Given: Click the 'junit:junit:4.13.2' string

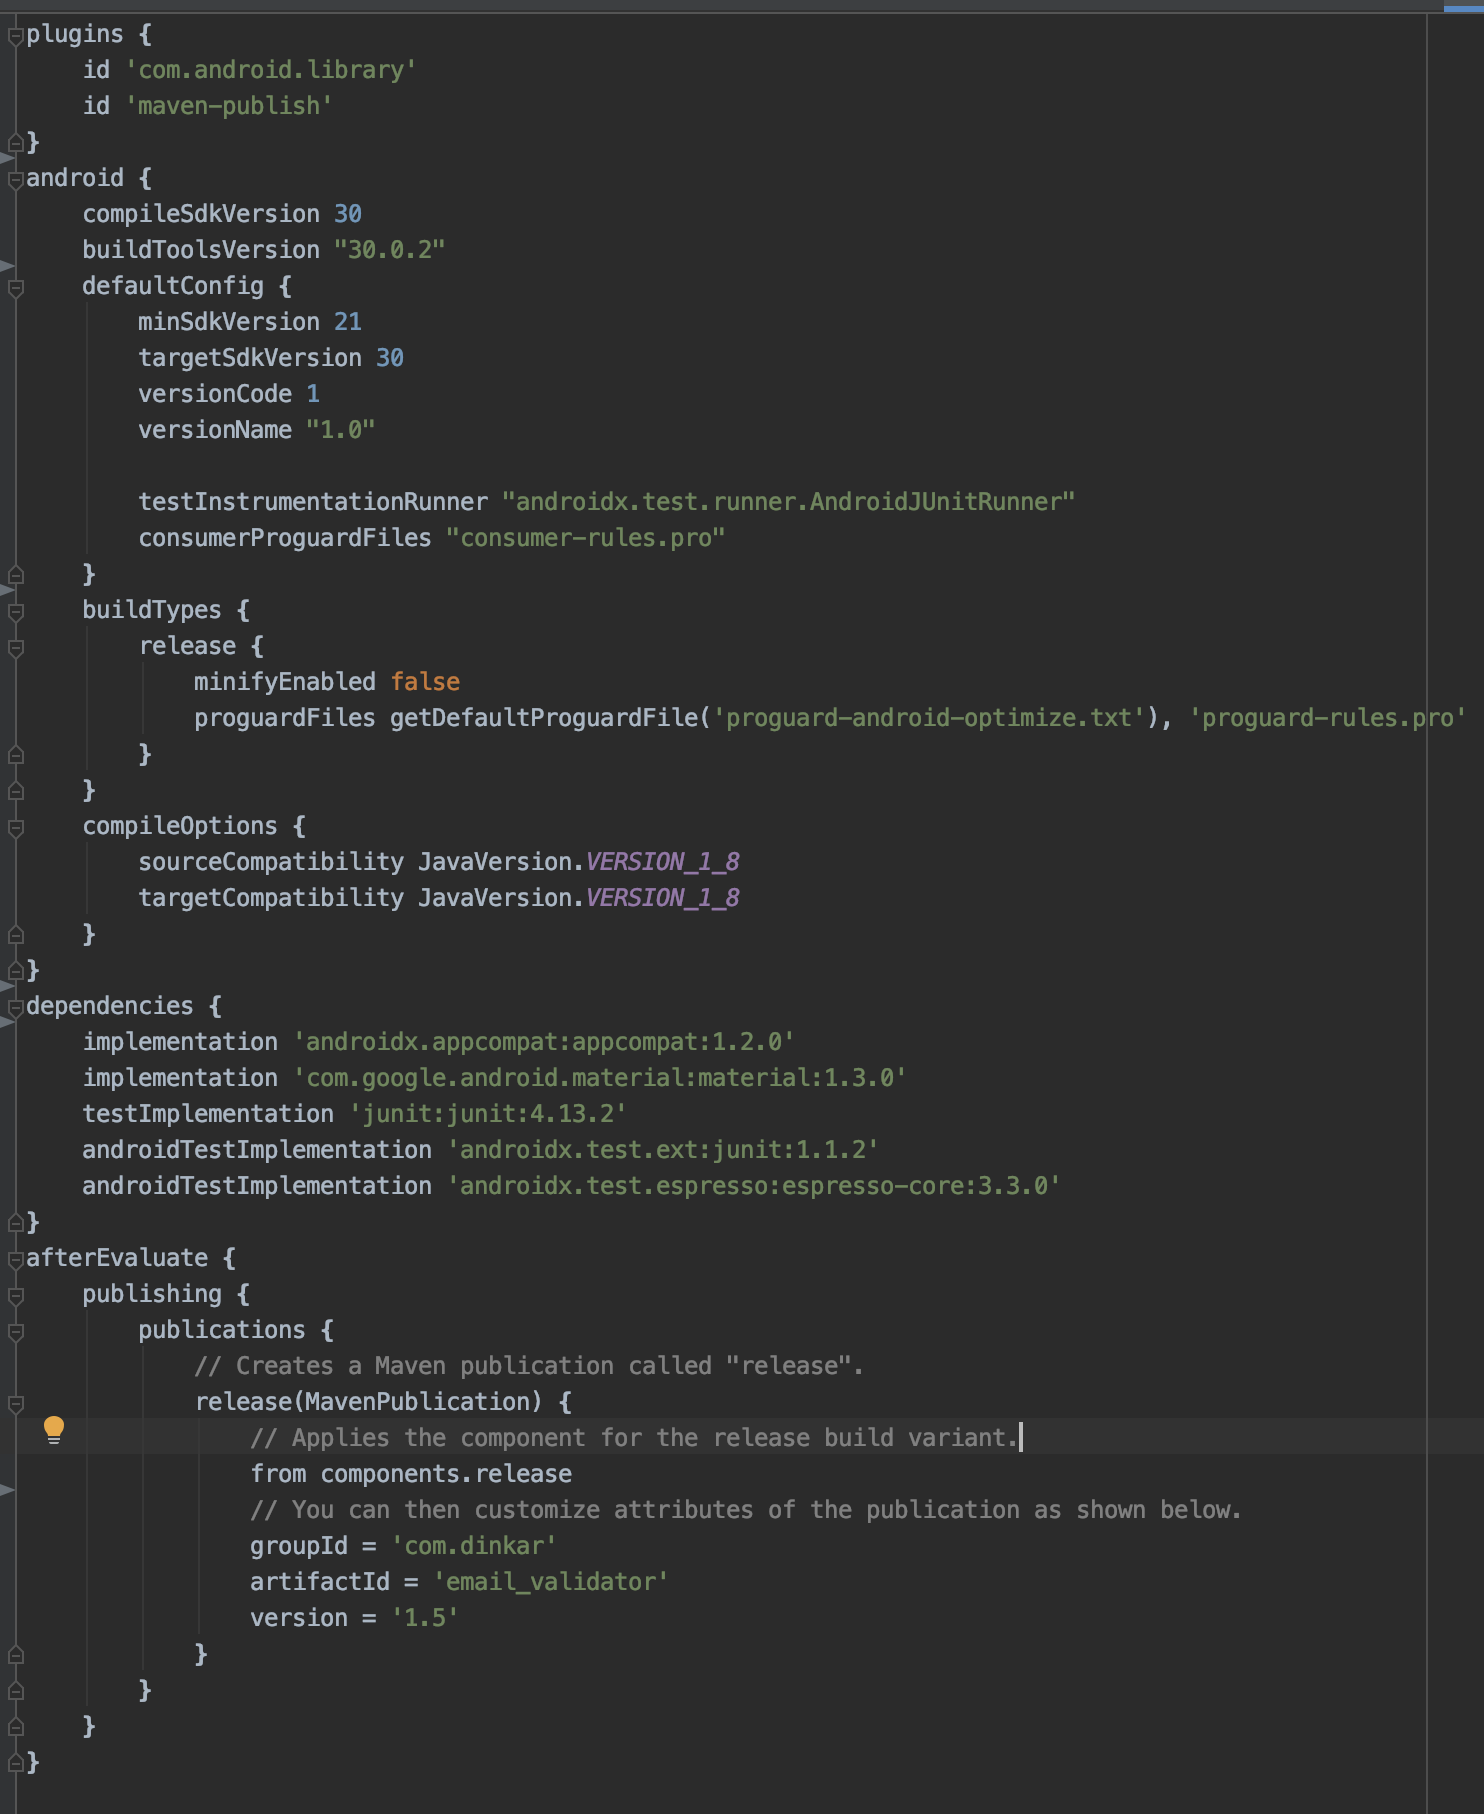Looking at the screenshot, I should [487, 1114].
